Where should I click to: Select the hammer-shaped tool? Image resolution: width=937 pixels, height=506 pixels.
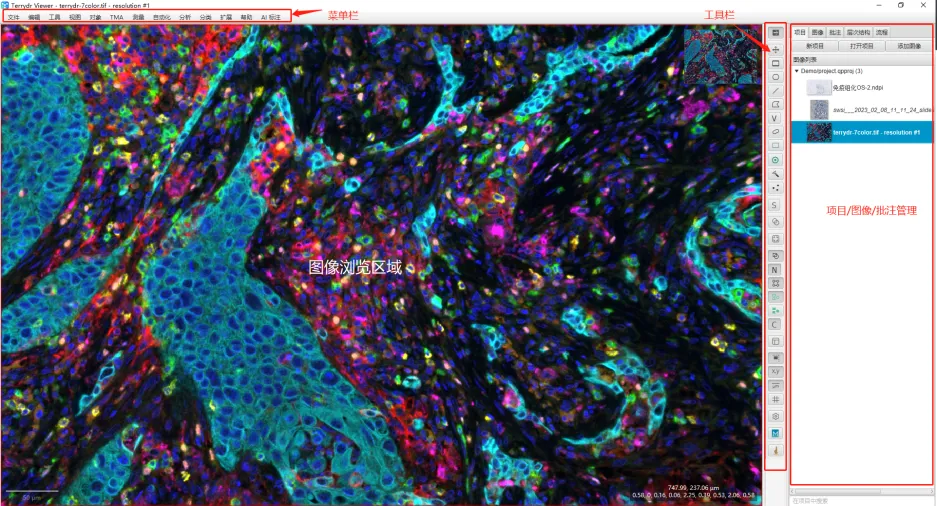point(776,174)
